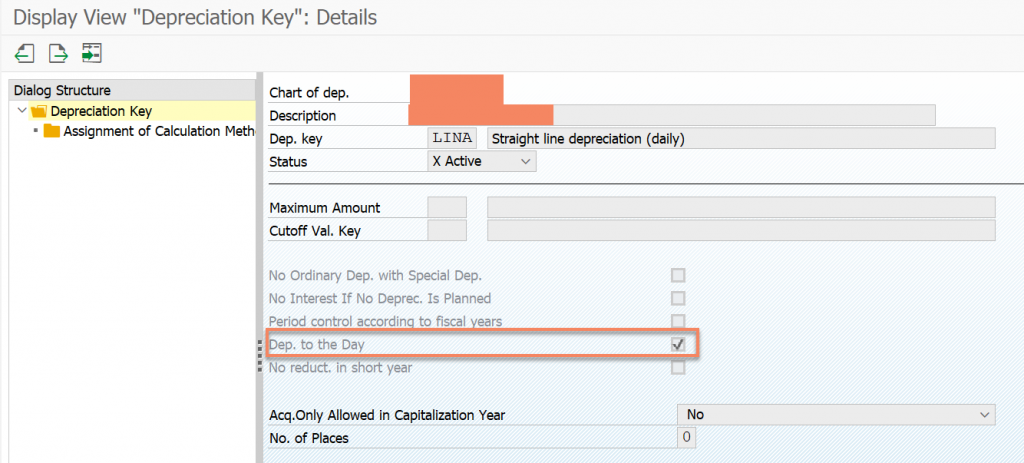Image resolution: width=1024 pixels, height=463 pixels.
Task: Toggle No Interest If No Deprec. Is Planned checkbox
Action: click(x=679, y=298)
